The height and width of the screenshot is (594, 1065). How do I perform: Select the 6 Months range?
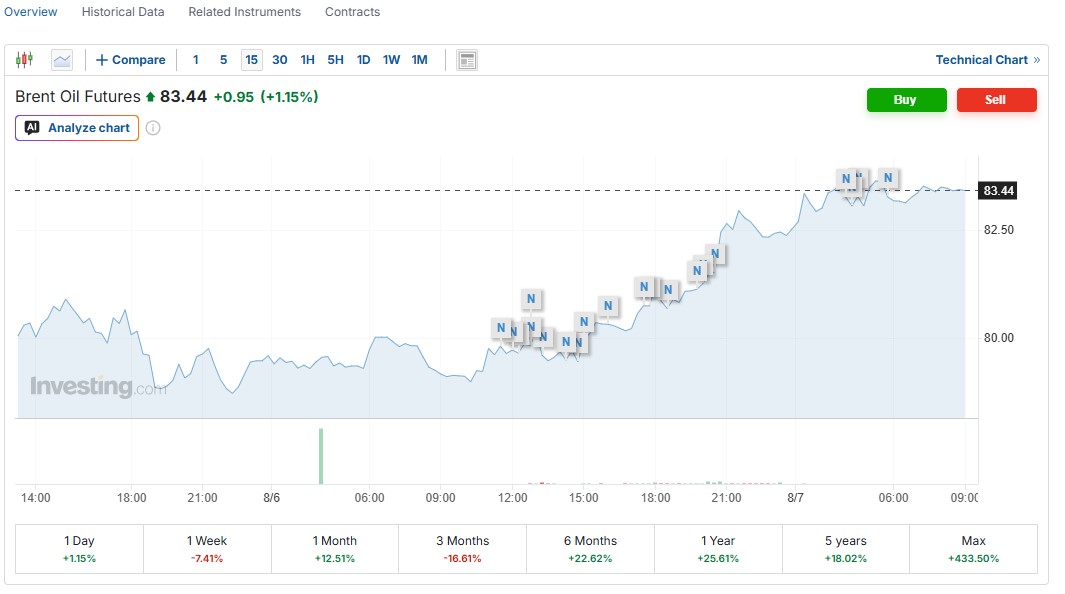[x=590, y=549]
